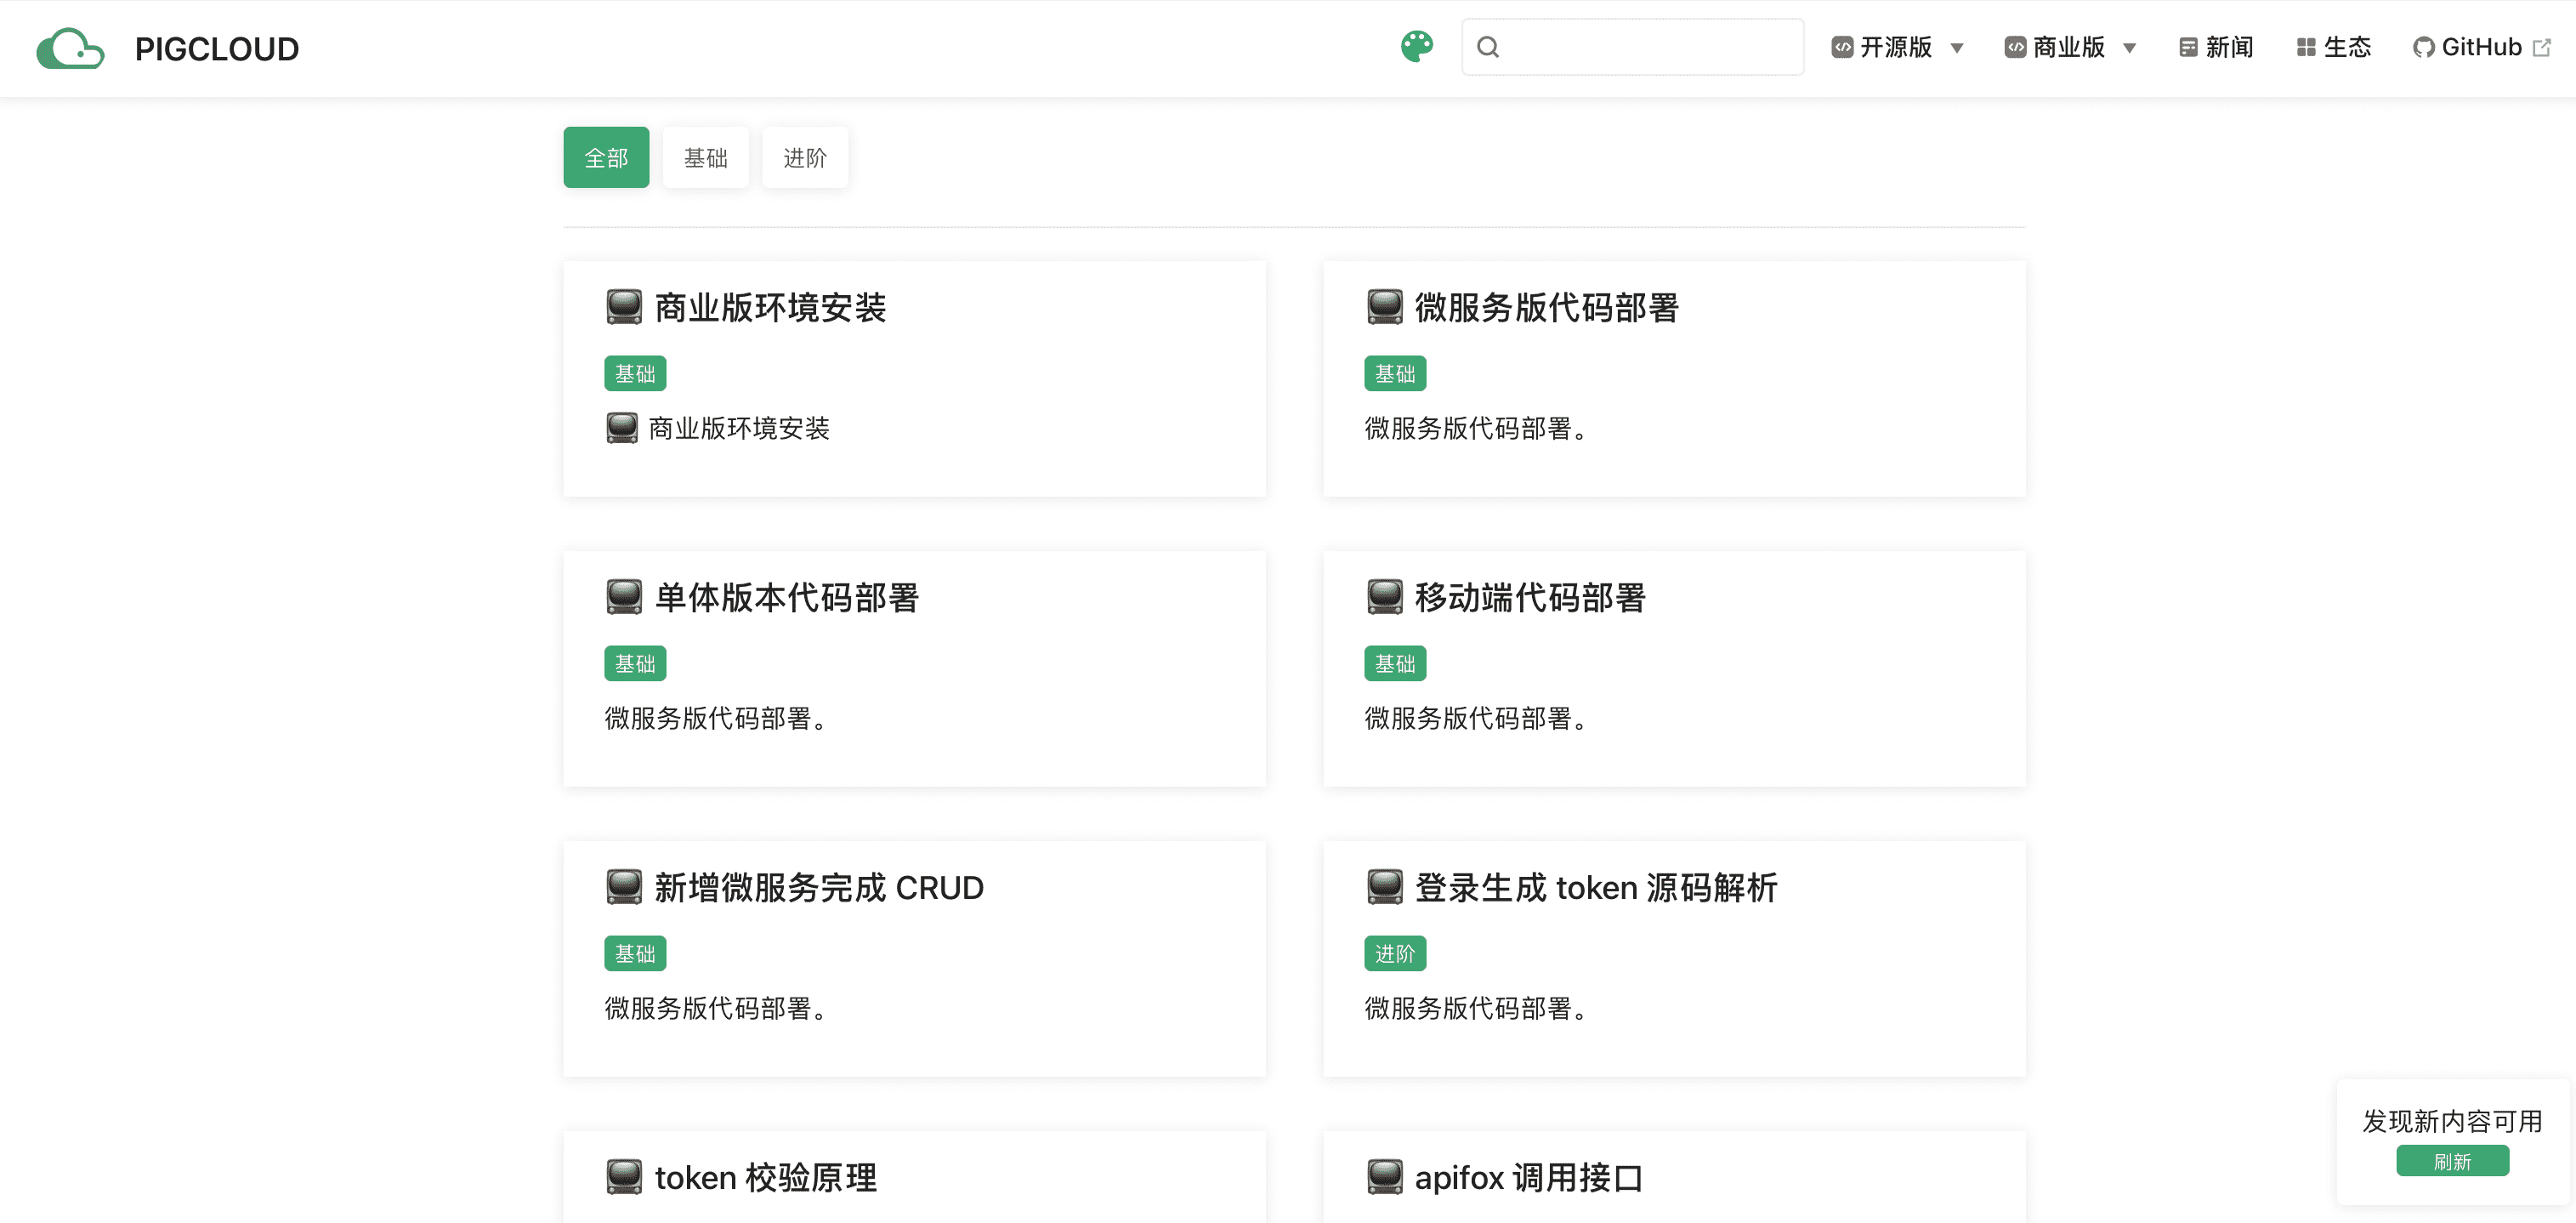2576x1223 pixels.
Task: Click the 刷新 button in update notice
Action: [2452, 1161]
